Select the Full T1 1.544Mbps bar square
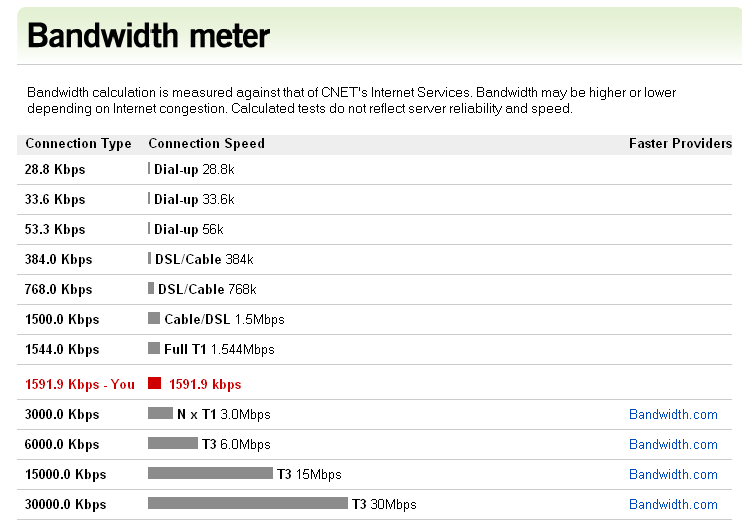Image resolution: width=742 pixels, height=527 pixels. coord(154,348)
